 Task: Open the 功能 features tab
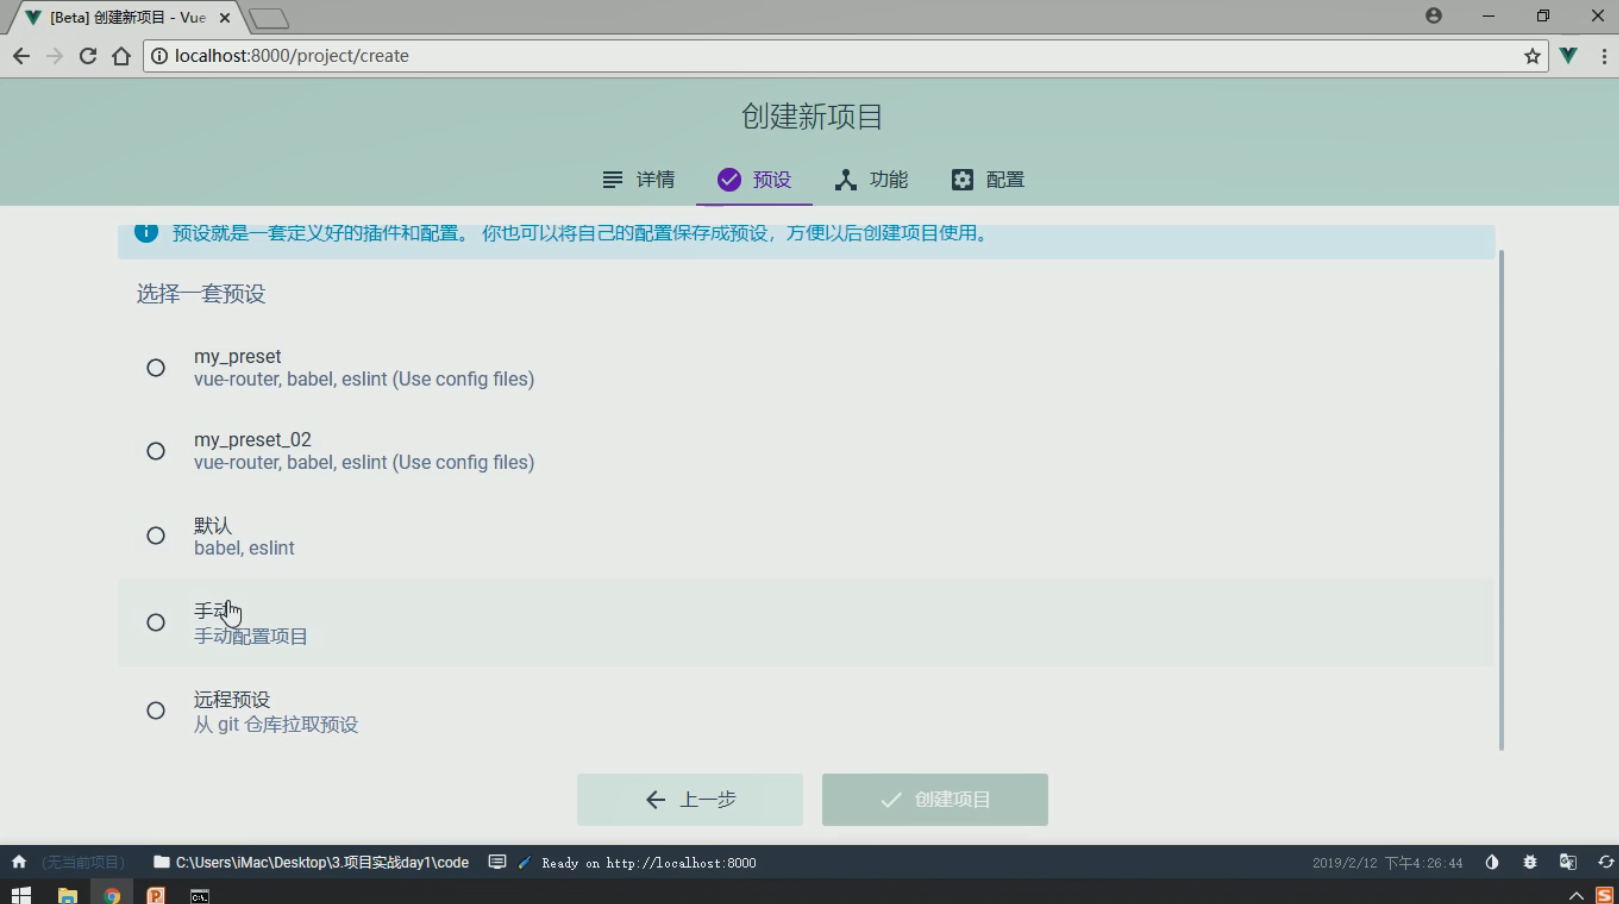871,180
